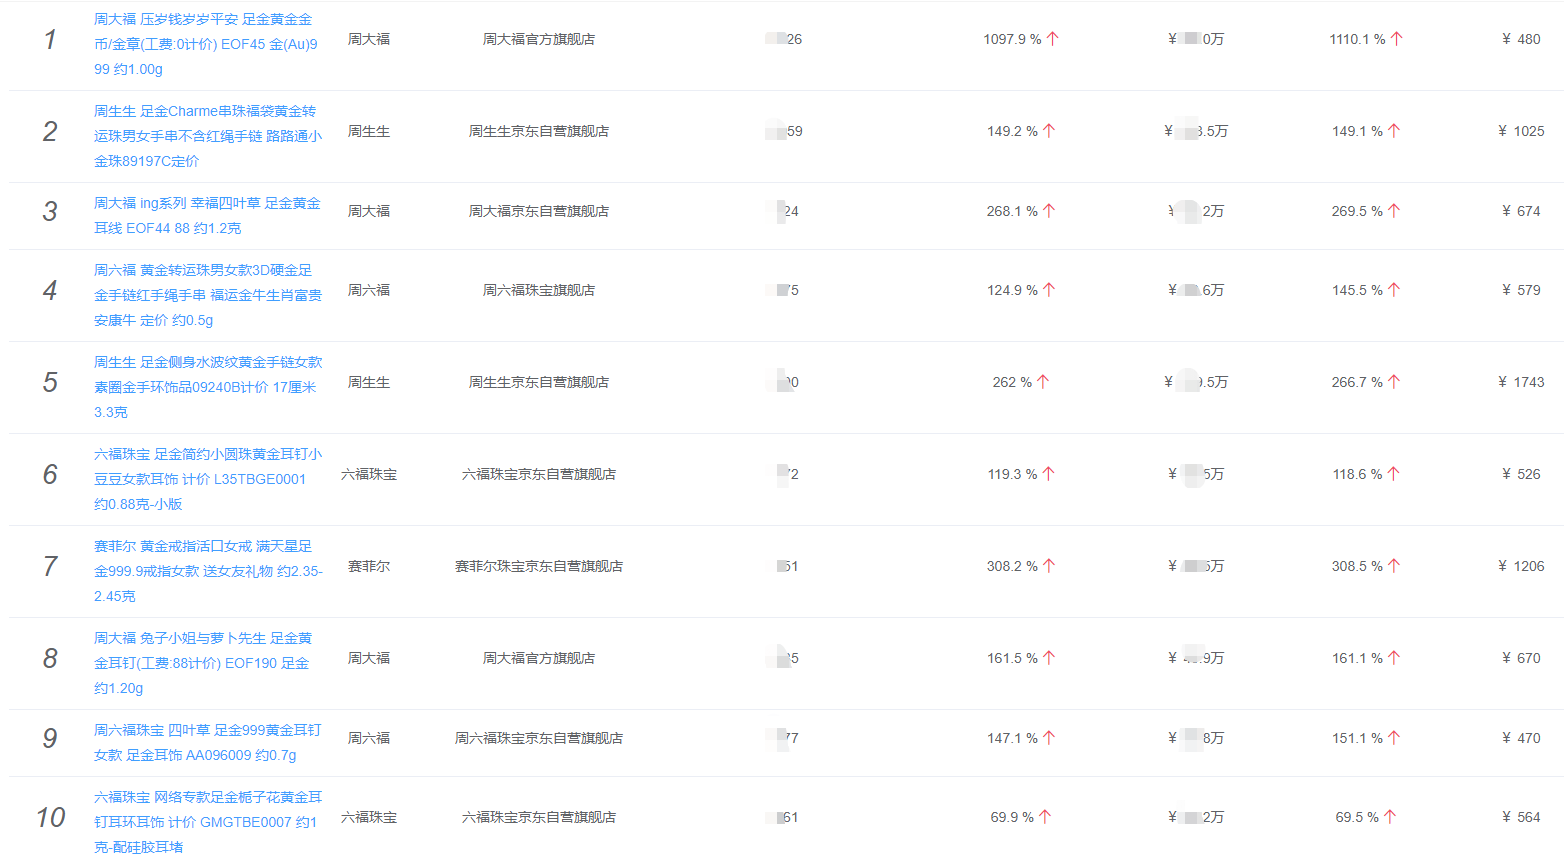Open the 六福珠宝 网络专款足金栀子花 product link

[x=208, y=822]
